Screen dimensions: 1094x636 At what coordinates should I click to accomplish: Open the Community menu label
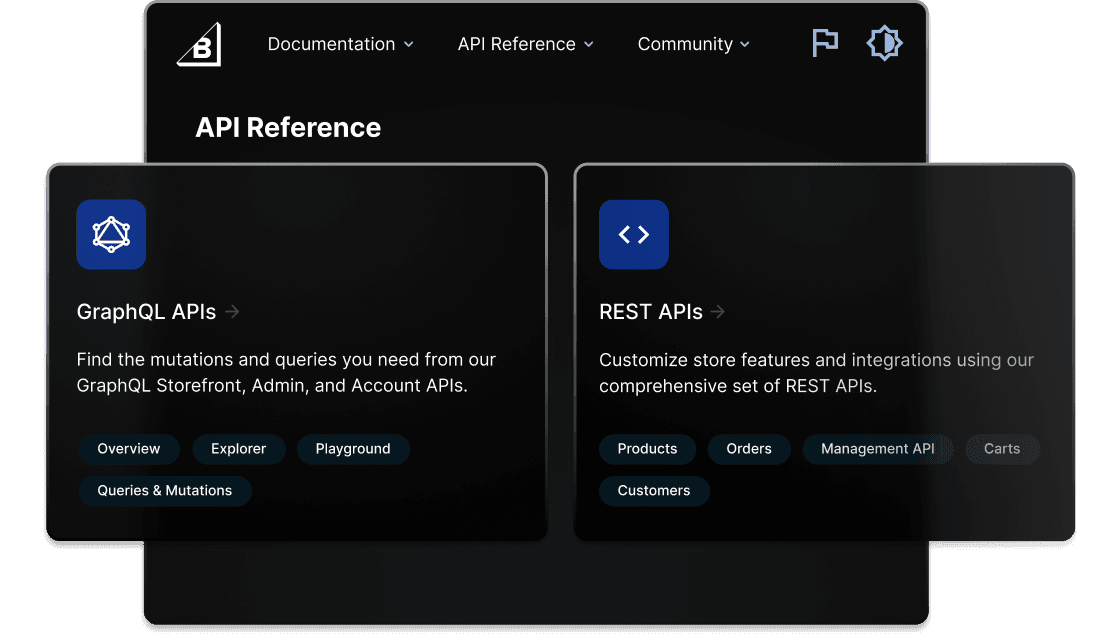tap(685, 44)
